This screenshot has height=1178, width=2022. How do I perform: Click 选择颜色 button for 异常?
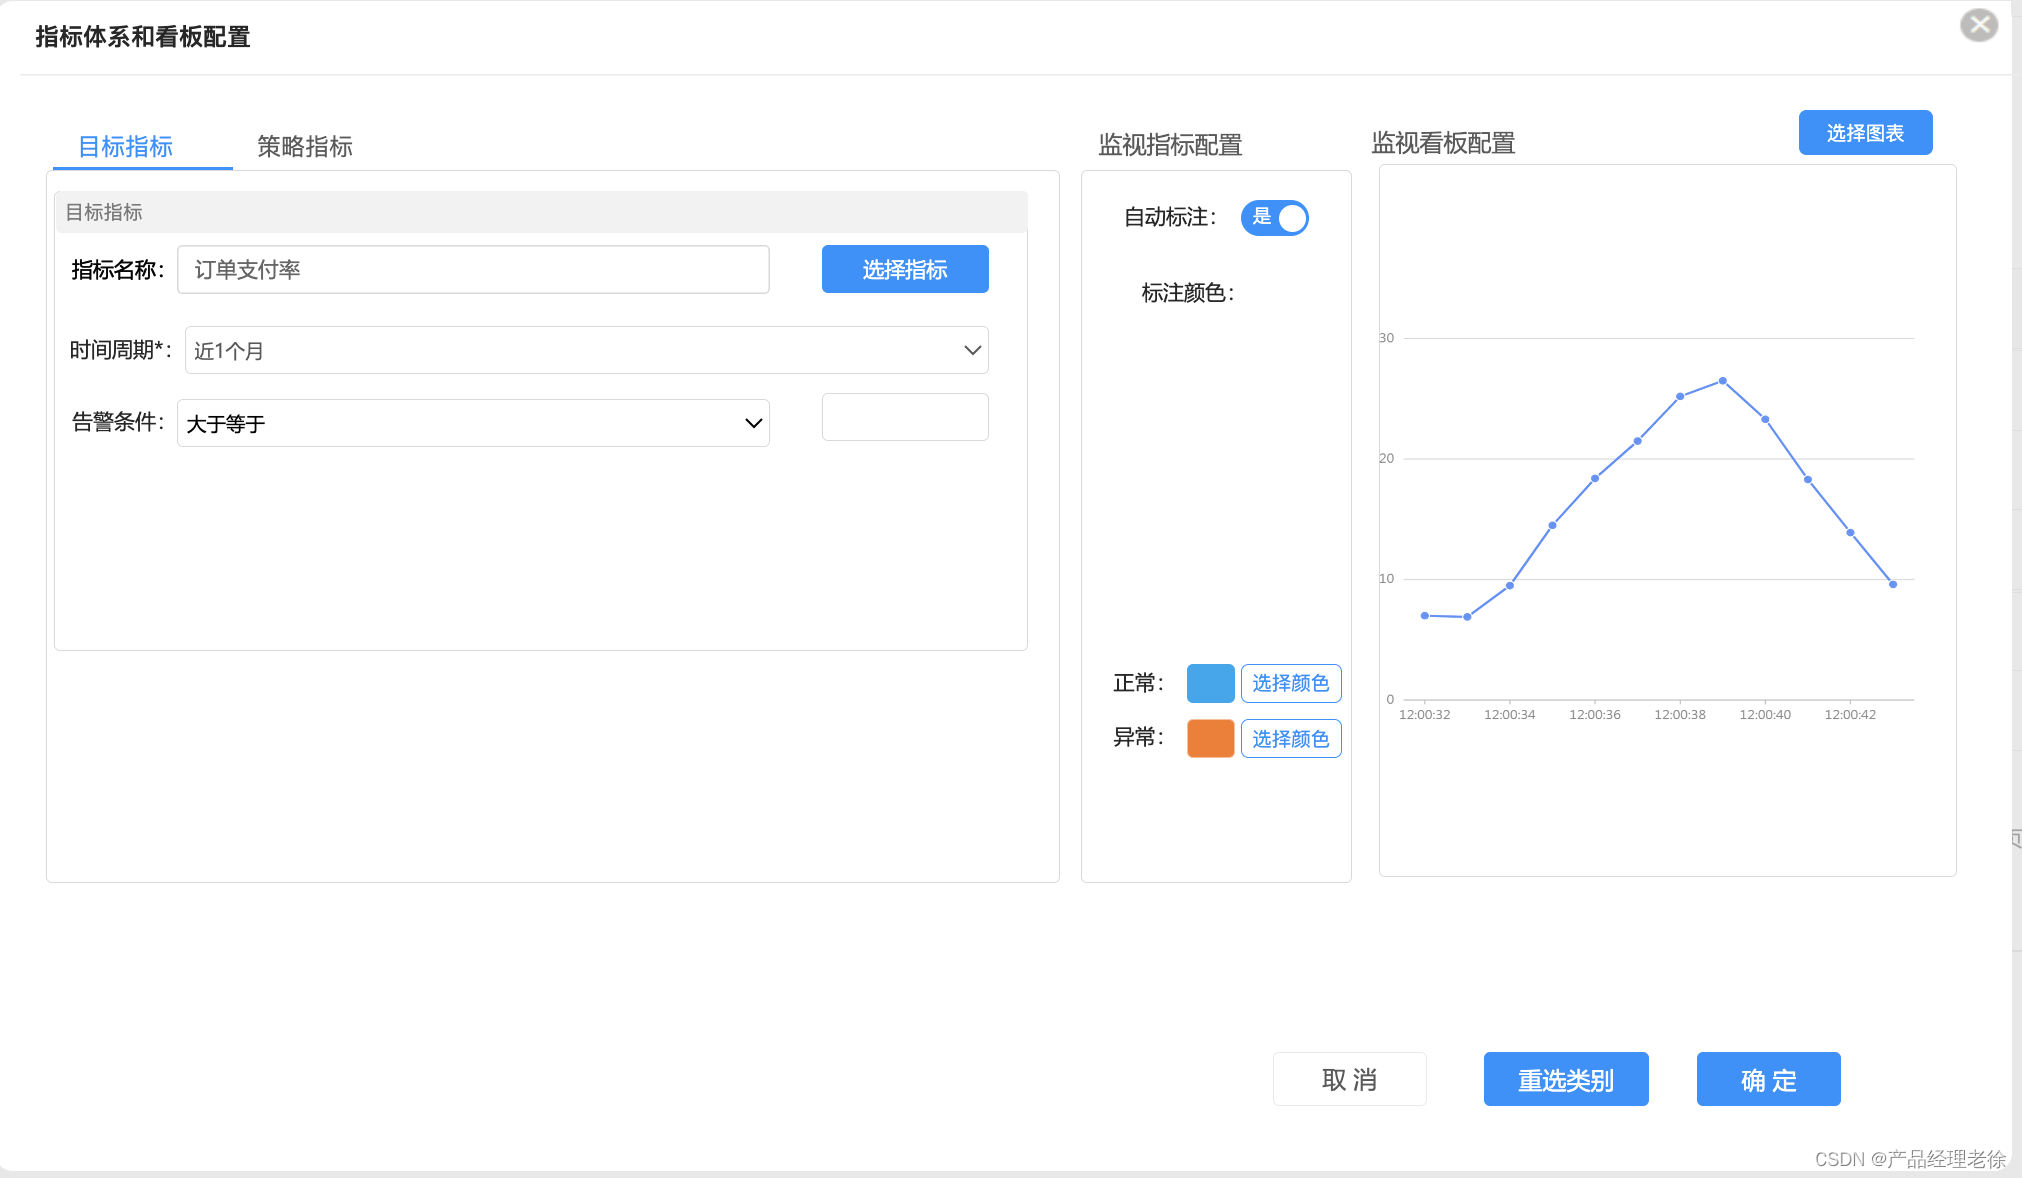[x=1290, y=738]
